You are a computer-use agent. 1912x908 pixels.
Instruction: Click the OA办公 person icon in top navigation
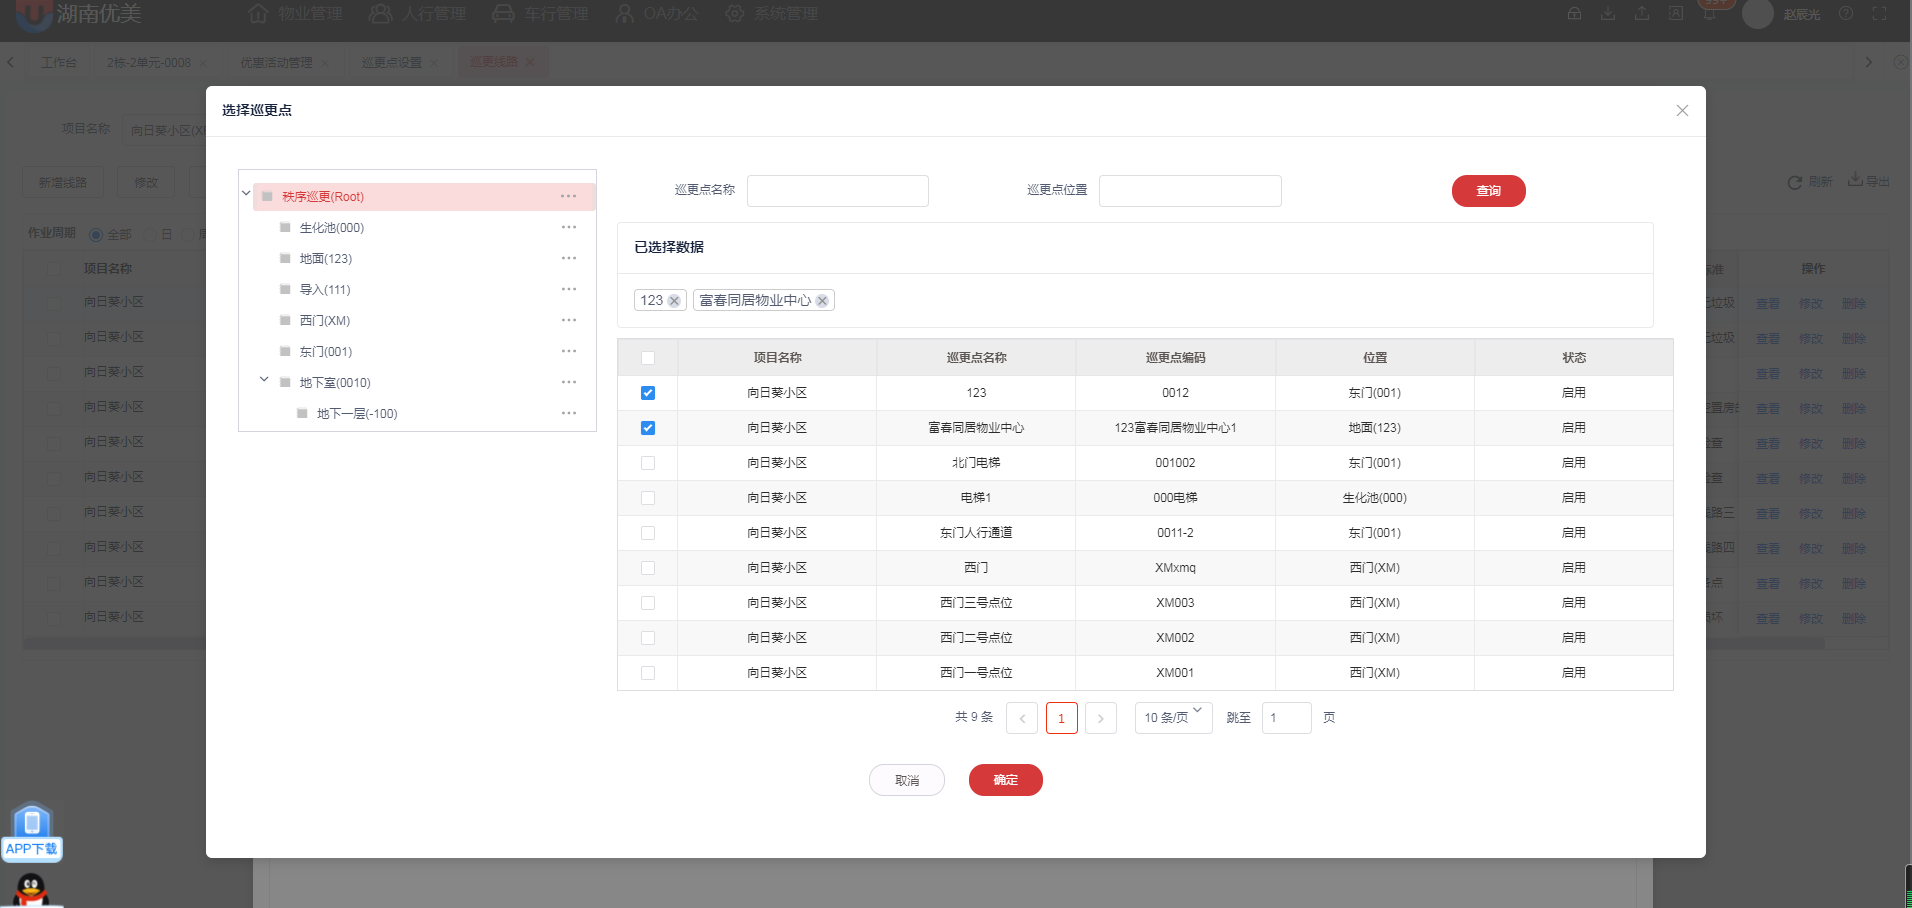pos(625,14)
